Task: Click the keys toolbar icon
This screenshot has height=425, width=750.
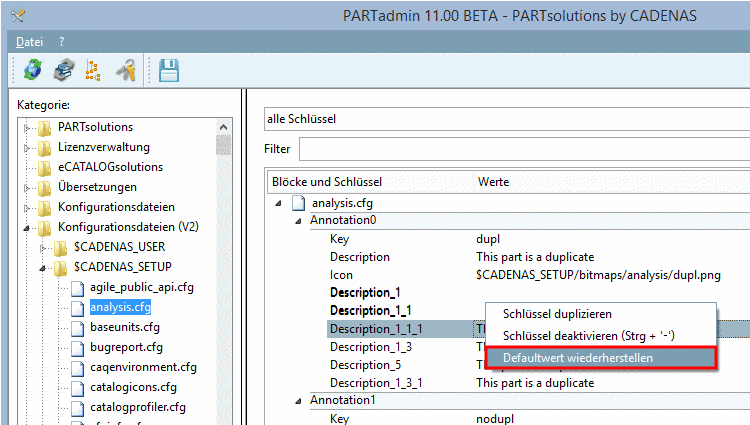Action: pyautogui.click(x=125, y=71)
